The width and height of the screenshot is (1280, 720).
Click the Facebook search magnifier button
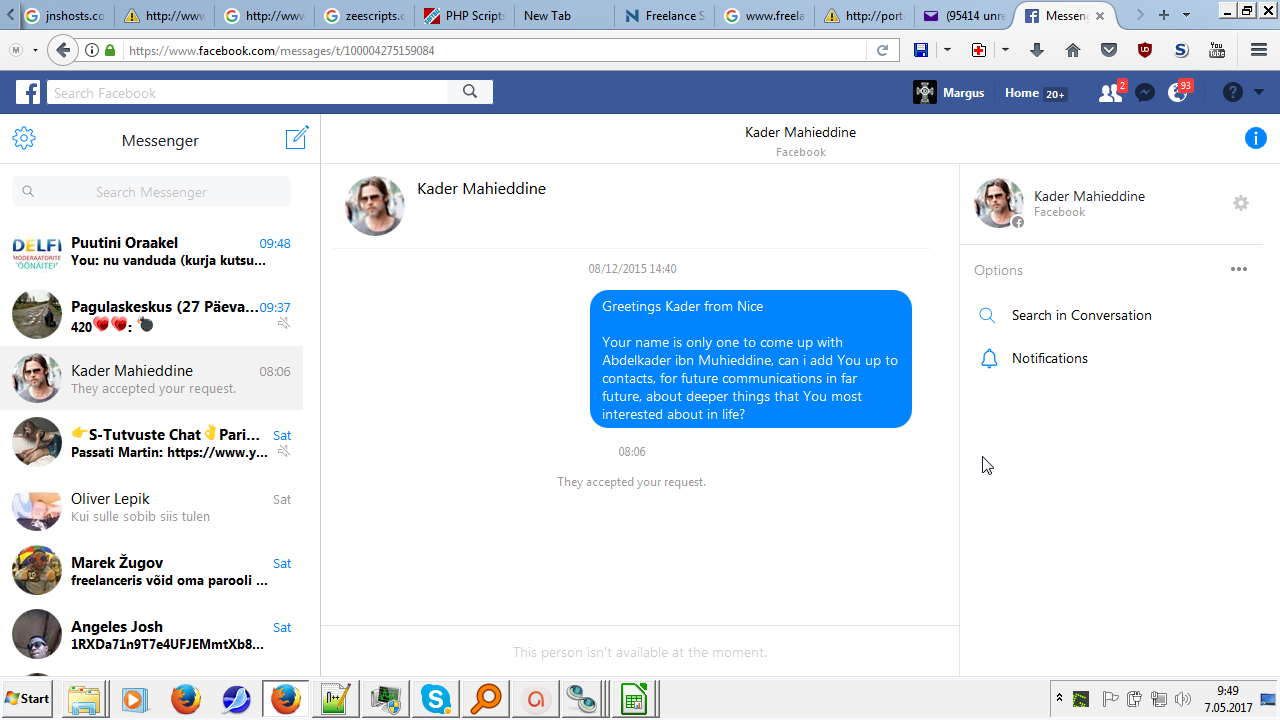coord(470,93)
